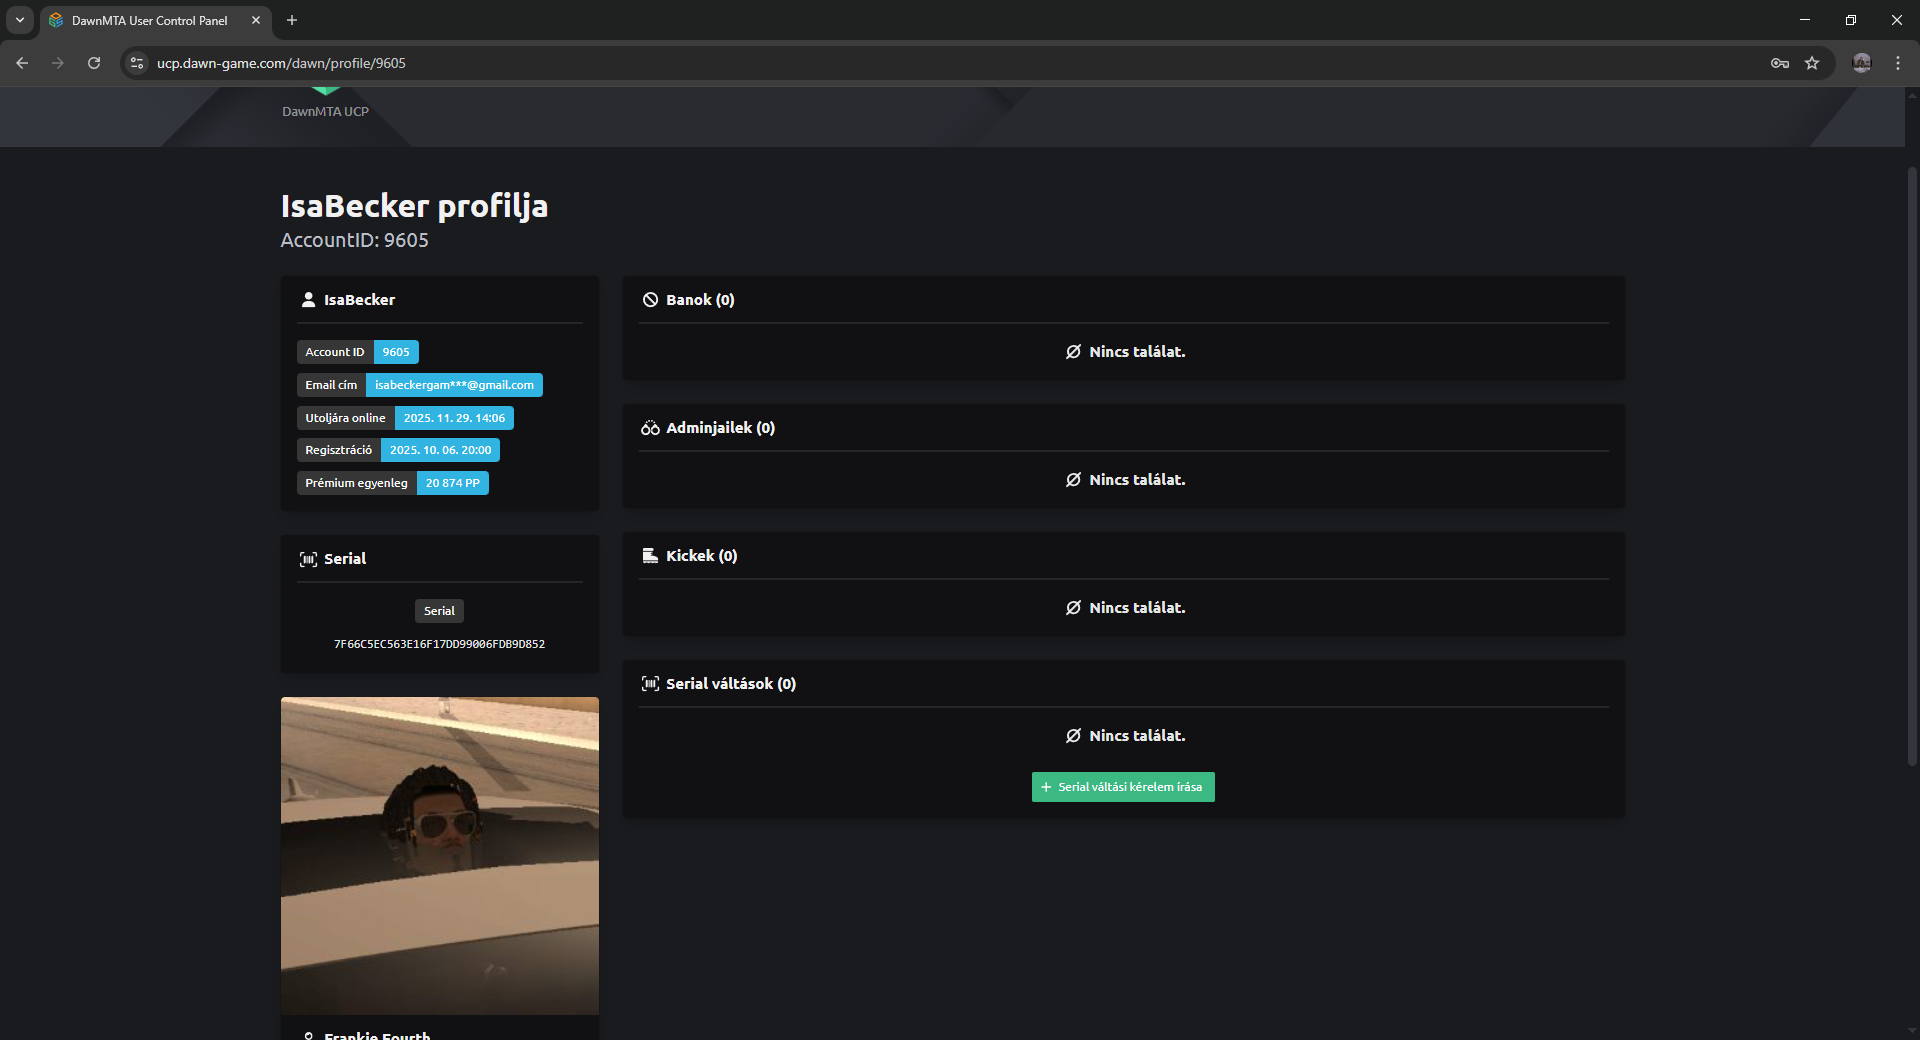Click the slash icon above Nincs találat under Banok
The height and width of the screenshot is (1040, 1920).
point(1073,351)
